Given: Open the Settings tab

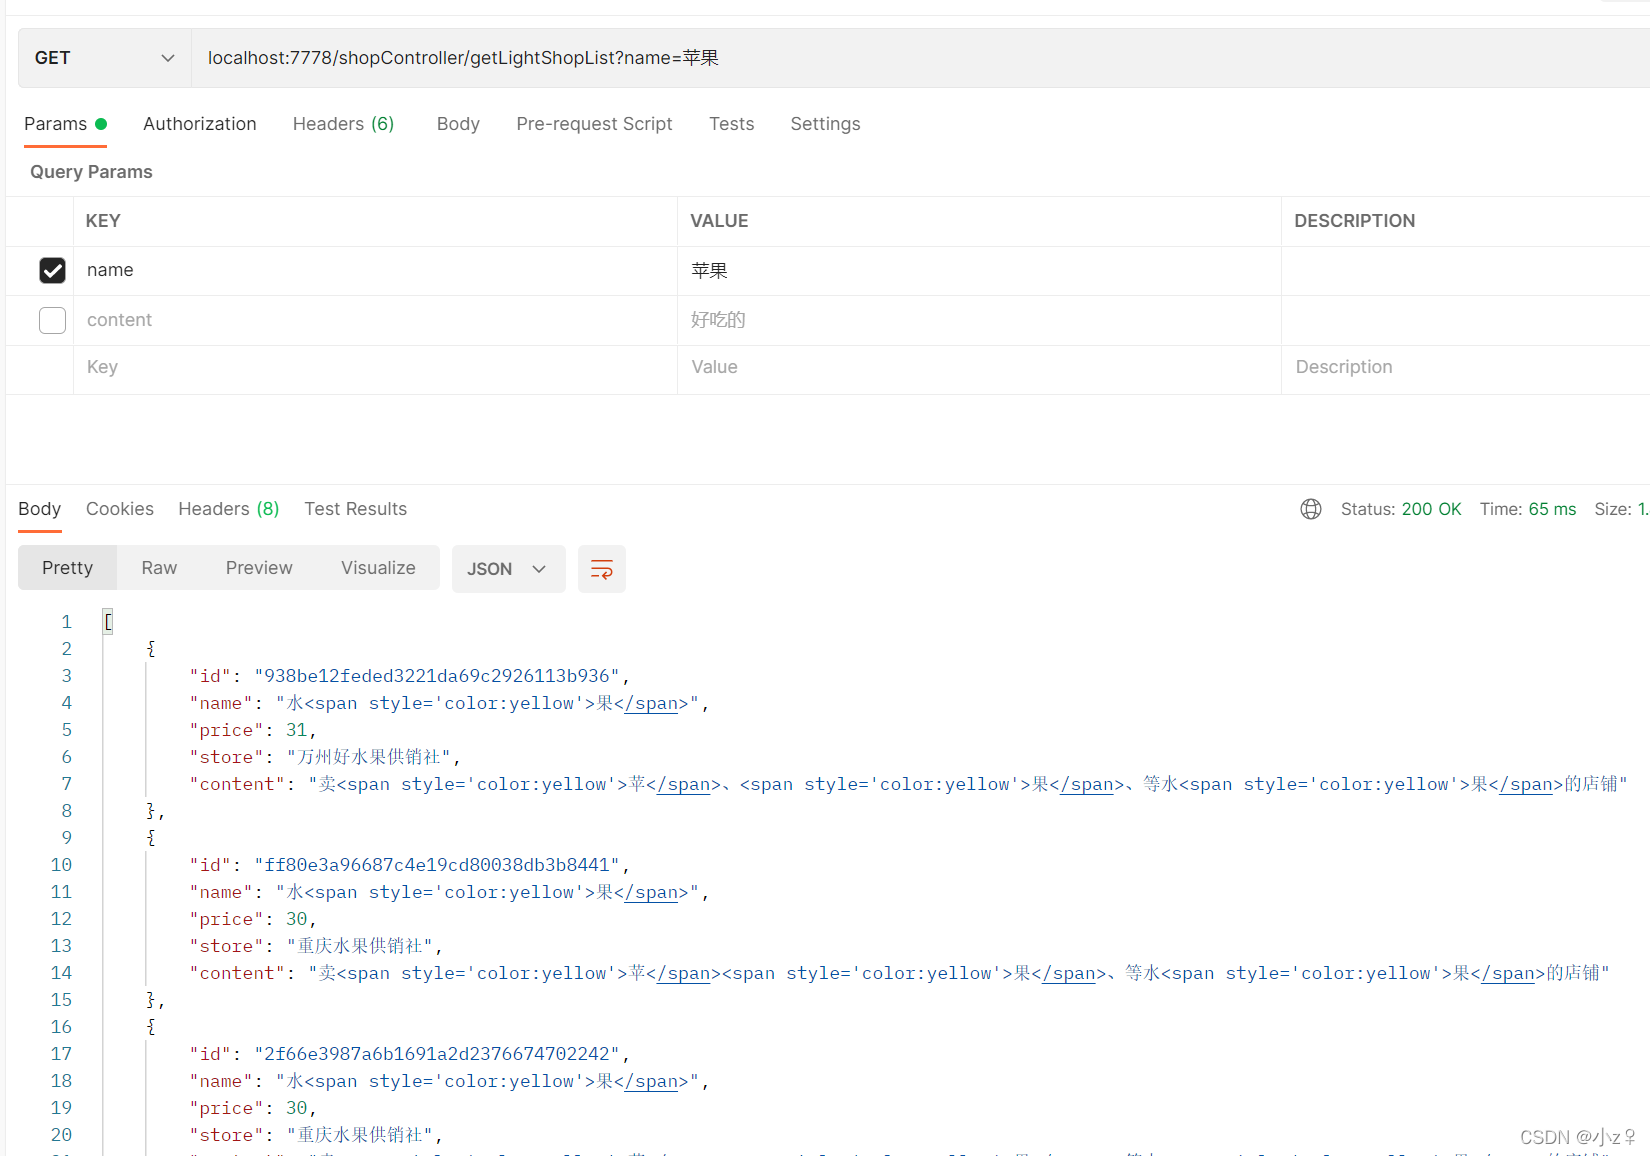Looking at the screenshot, I should click(825, 124).
